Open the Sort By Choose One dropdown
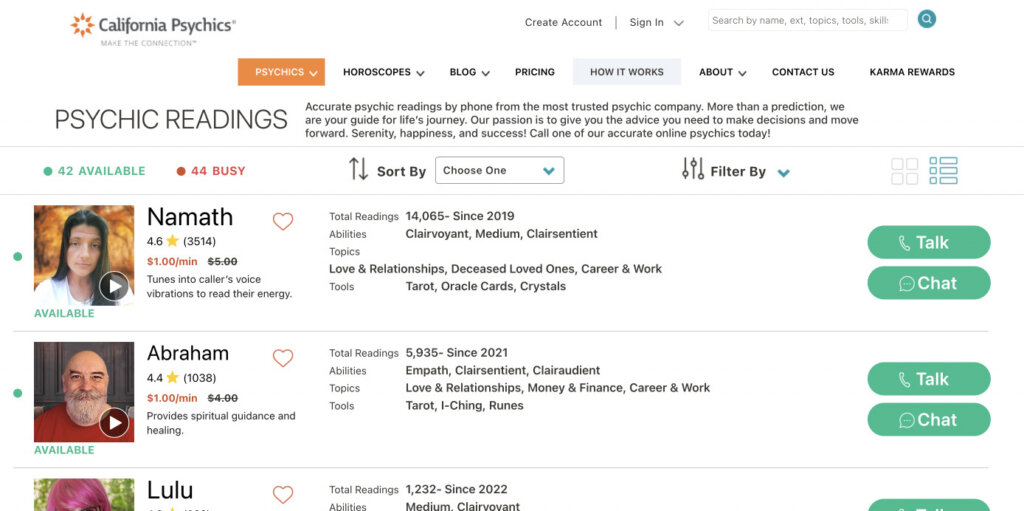This screenshot has width=1024, height=511. (500, 170)
